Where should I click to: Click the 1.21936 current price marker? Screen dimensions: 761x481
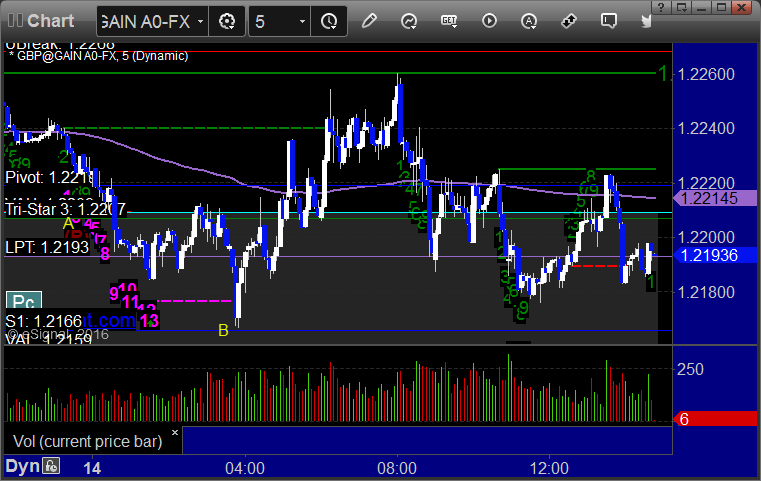tap(715, 255)
